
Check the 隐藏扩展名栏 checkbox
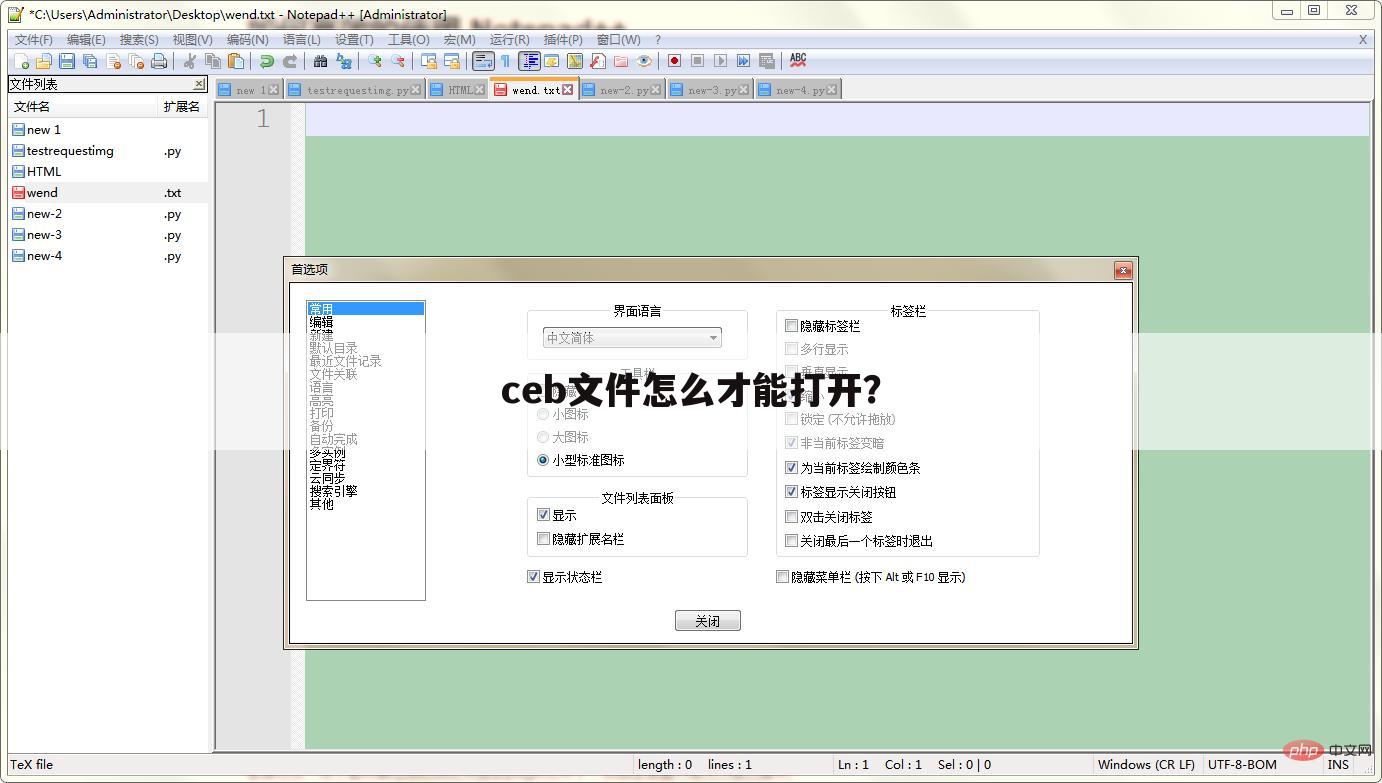pyautogui.click(x=543, y=539)
